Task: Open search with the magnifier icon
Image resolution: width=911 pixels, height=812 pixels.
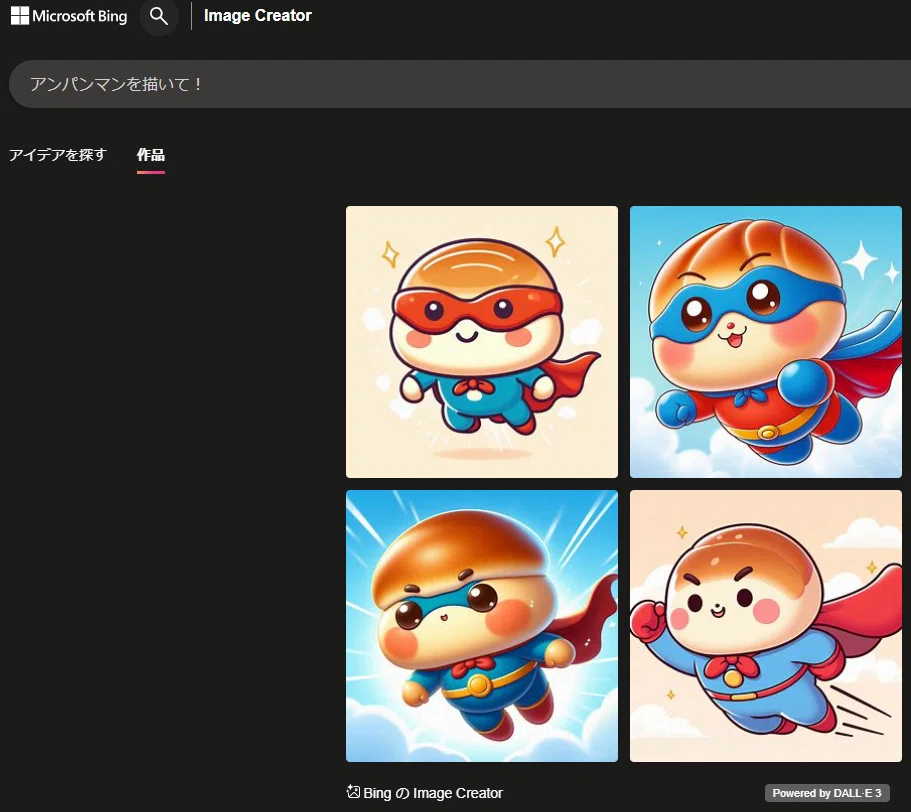Action: tap(159, 16)
